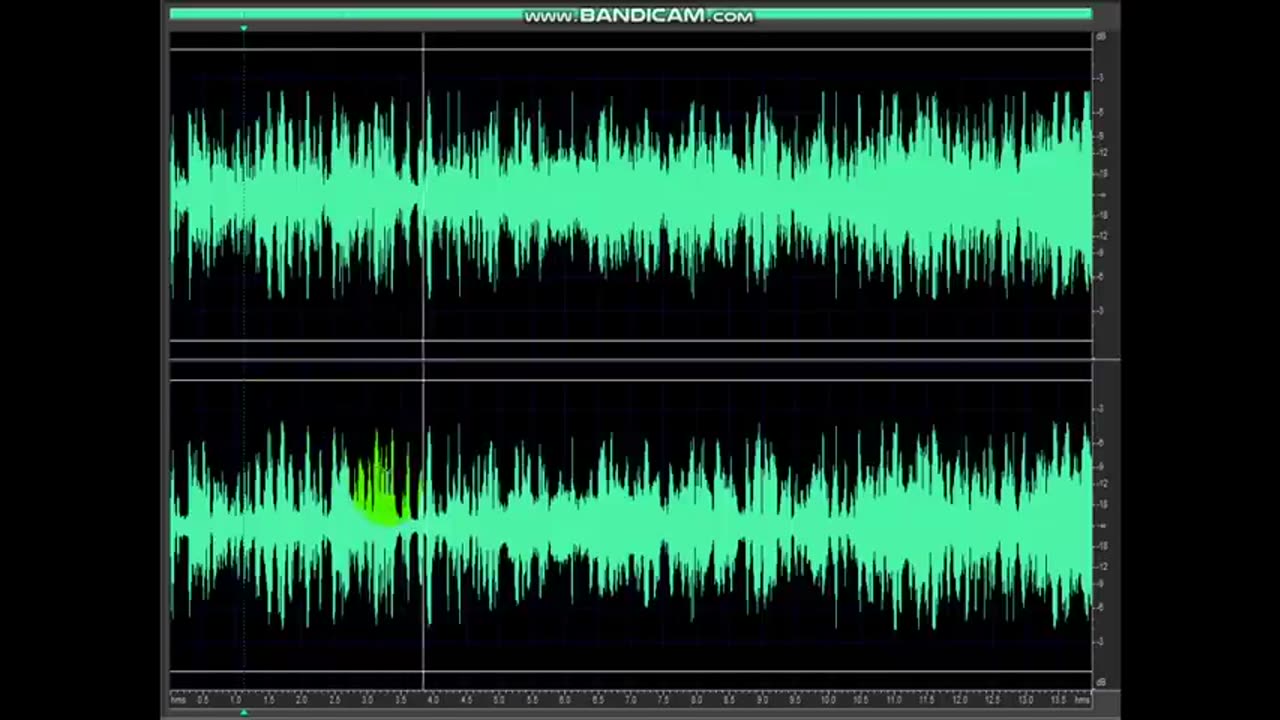This screenshot has width=1280, height=720.
Task: Click the 1.0 mark on the time ruler
Action: (x=236, y=700)
